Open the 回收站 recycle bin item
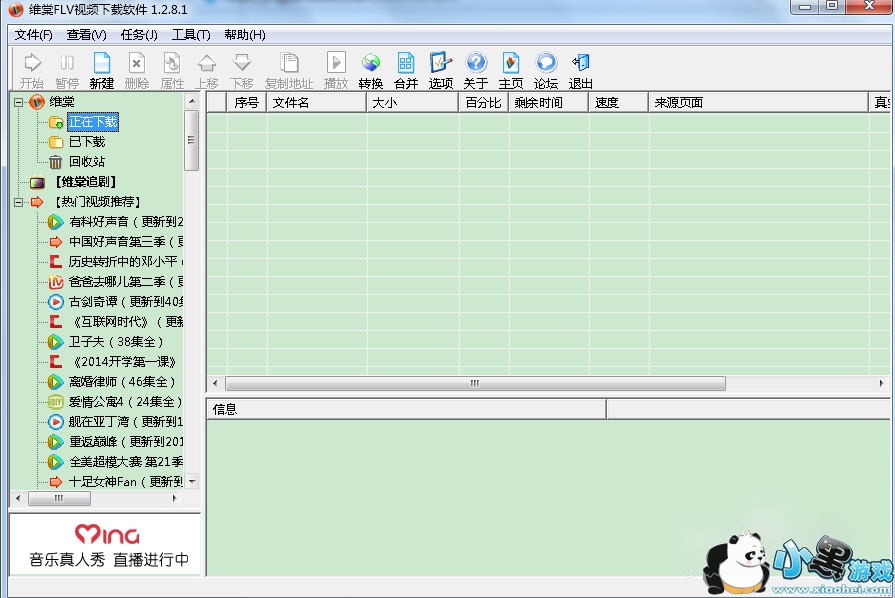Image resolution: width=895 pixels, height=598 pixels. coord(86,162)
